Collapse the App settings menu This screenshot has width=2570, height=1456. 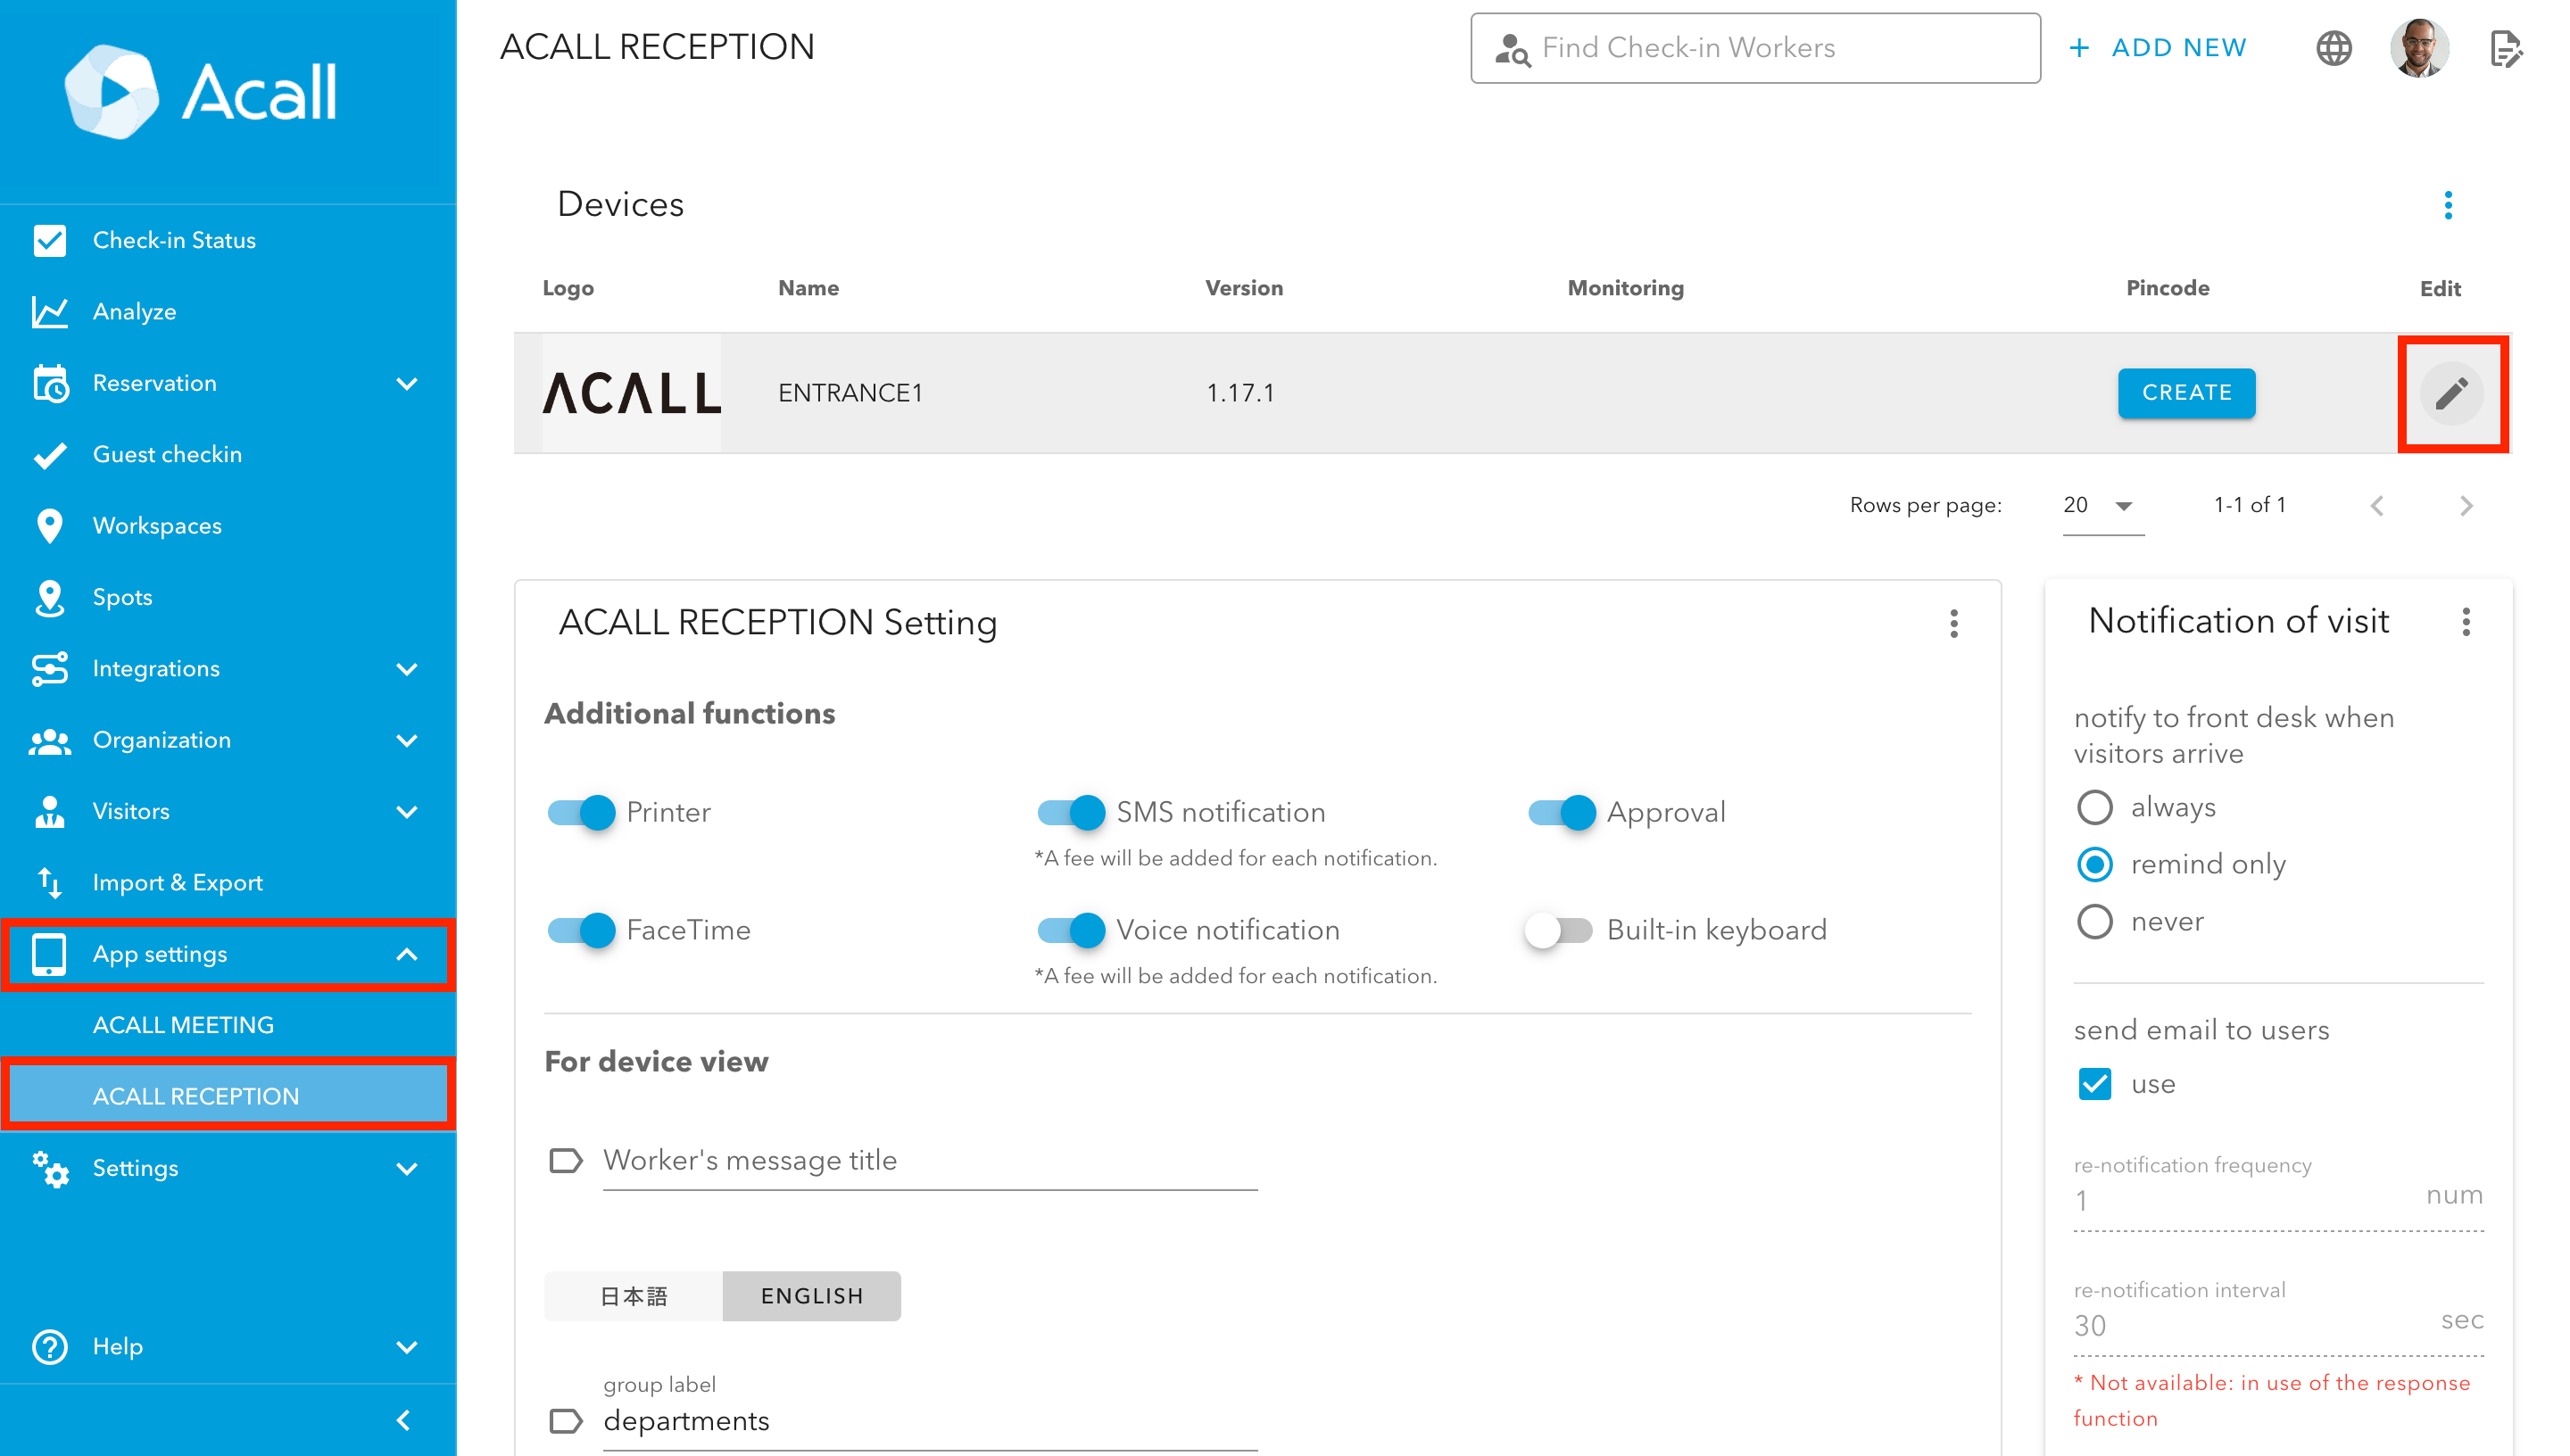point(406,954)
